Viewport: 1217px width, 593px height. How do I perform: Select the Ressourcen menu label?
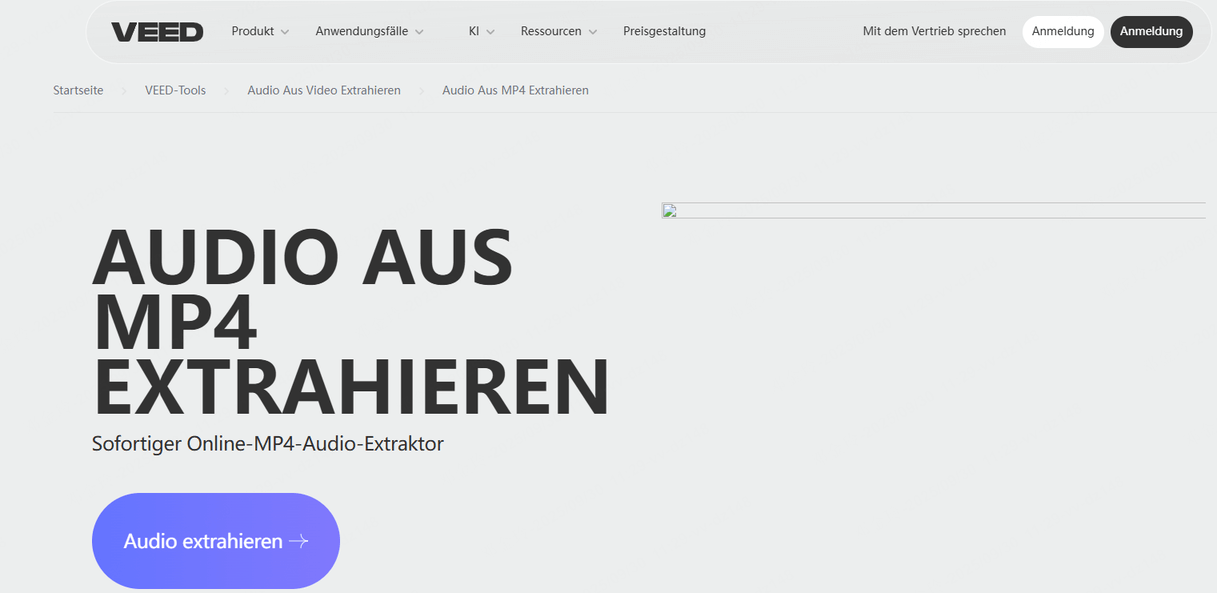[x=550, y=31]
